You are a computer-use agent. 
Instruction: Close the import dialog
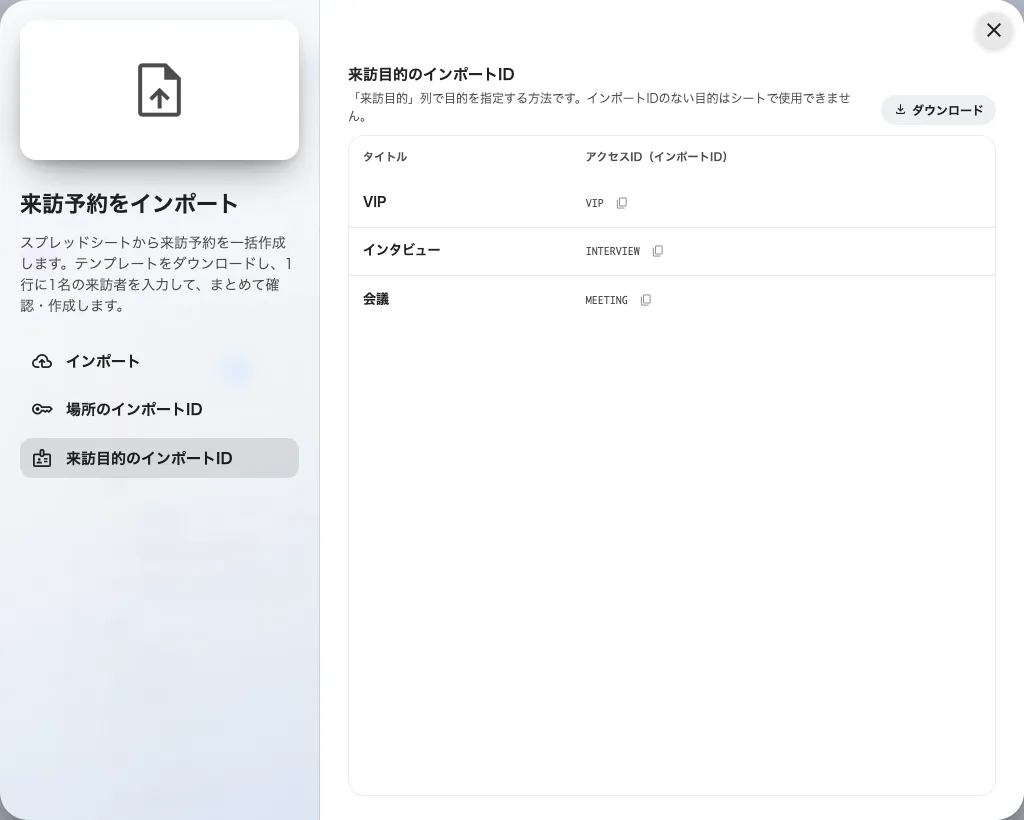pyautogui.click(x=993, y=30)
